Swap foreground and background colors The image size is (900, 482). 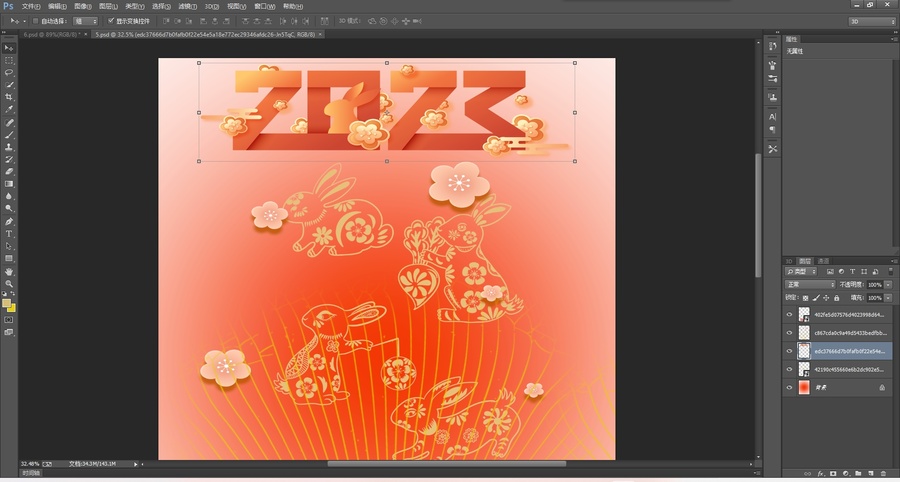(x=13, y=294)
